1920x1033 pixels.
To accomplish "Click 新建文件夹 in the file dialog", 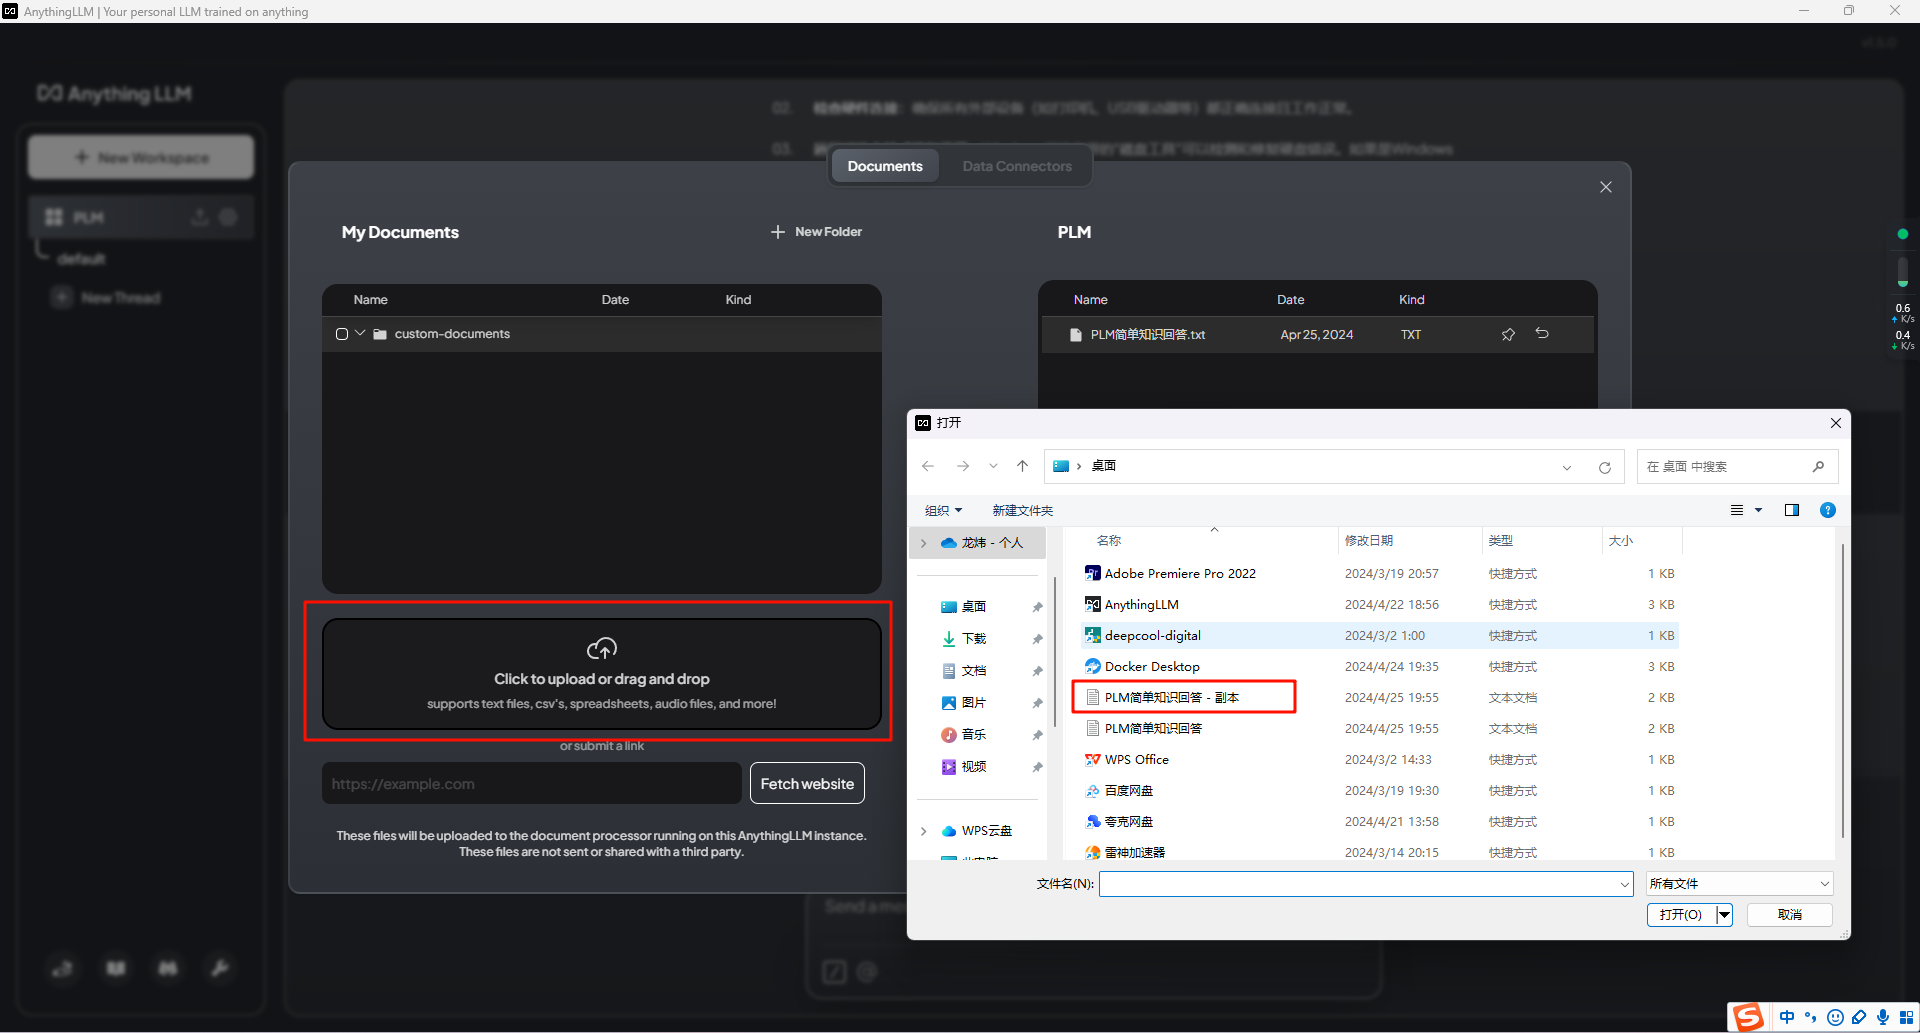I will point(1022,511).
